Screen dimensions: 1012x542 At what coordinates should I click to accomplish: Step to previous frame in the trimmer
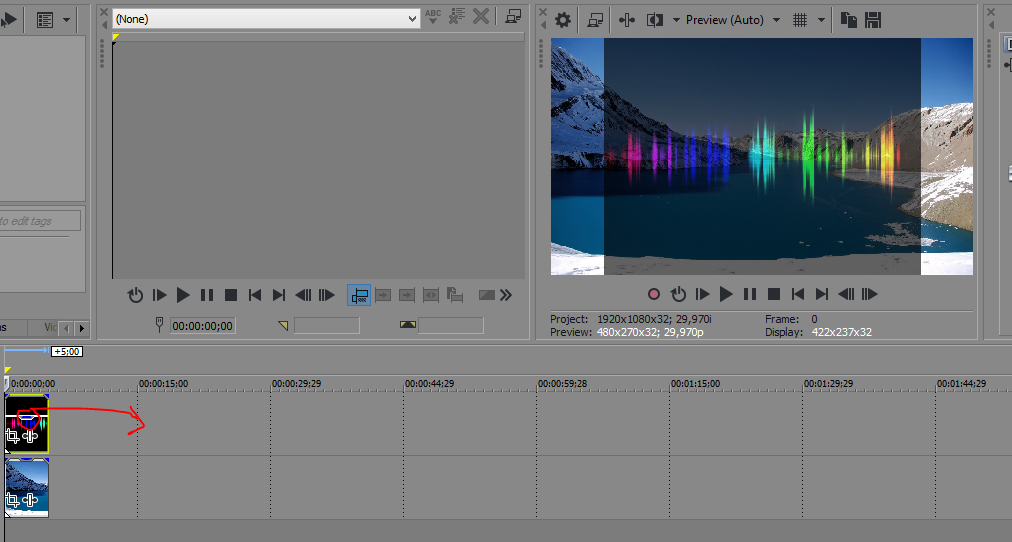pos(303,296)
